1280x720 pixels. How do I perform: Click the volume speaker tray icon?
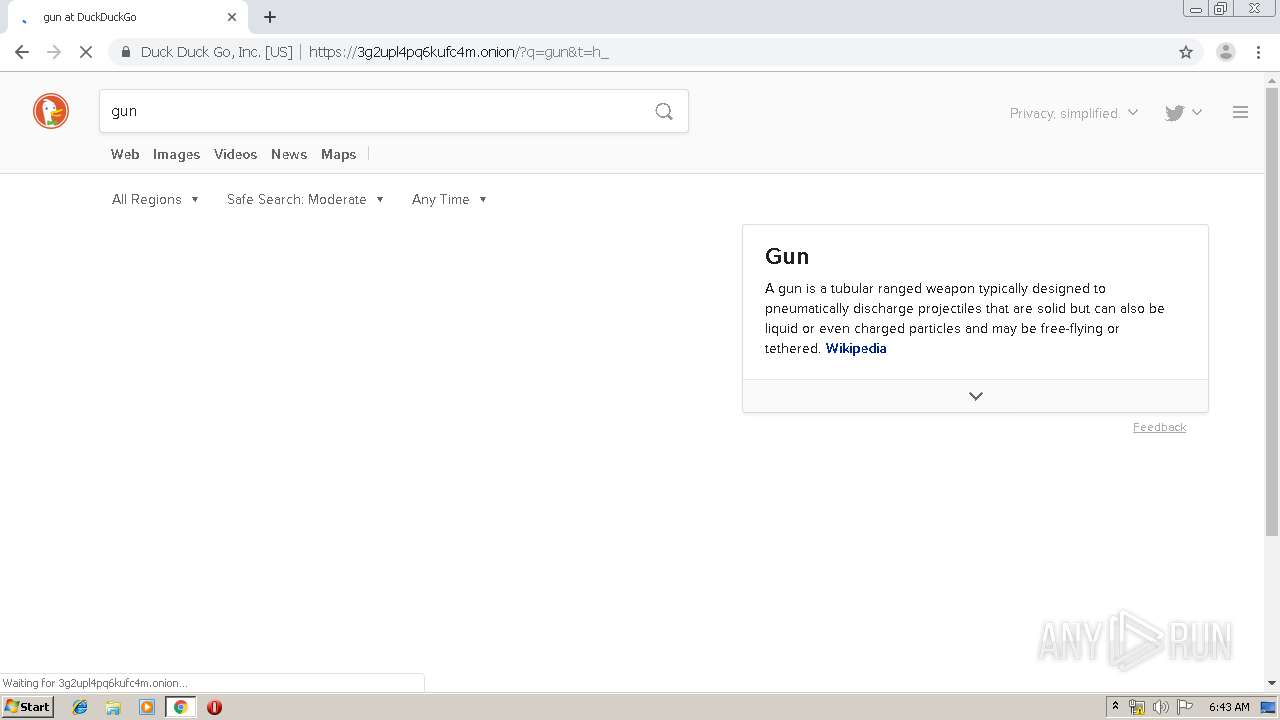tap(1160, 707)
